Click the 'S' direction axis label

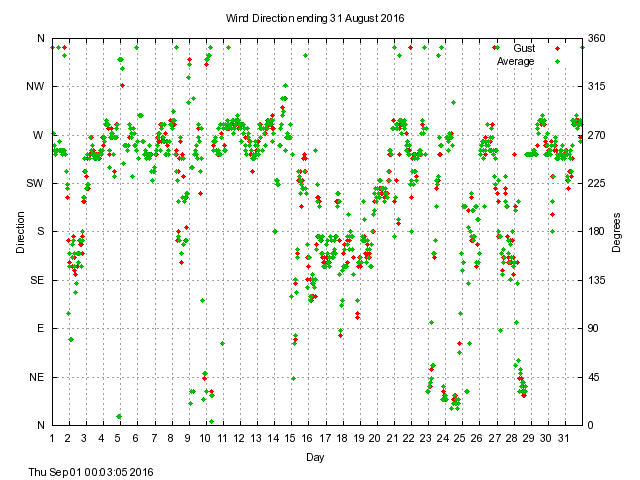[40, 231]
